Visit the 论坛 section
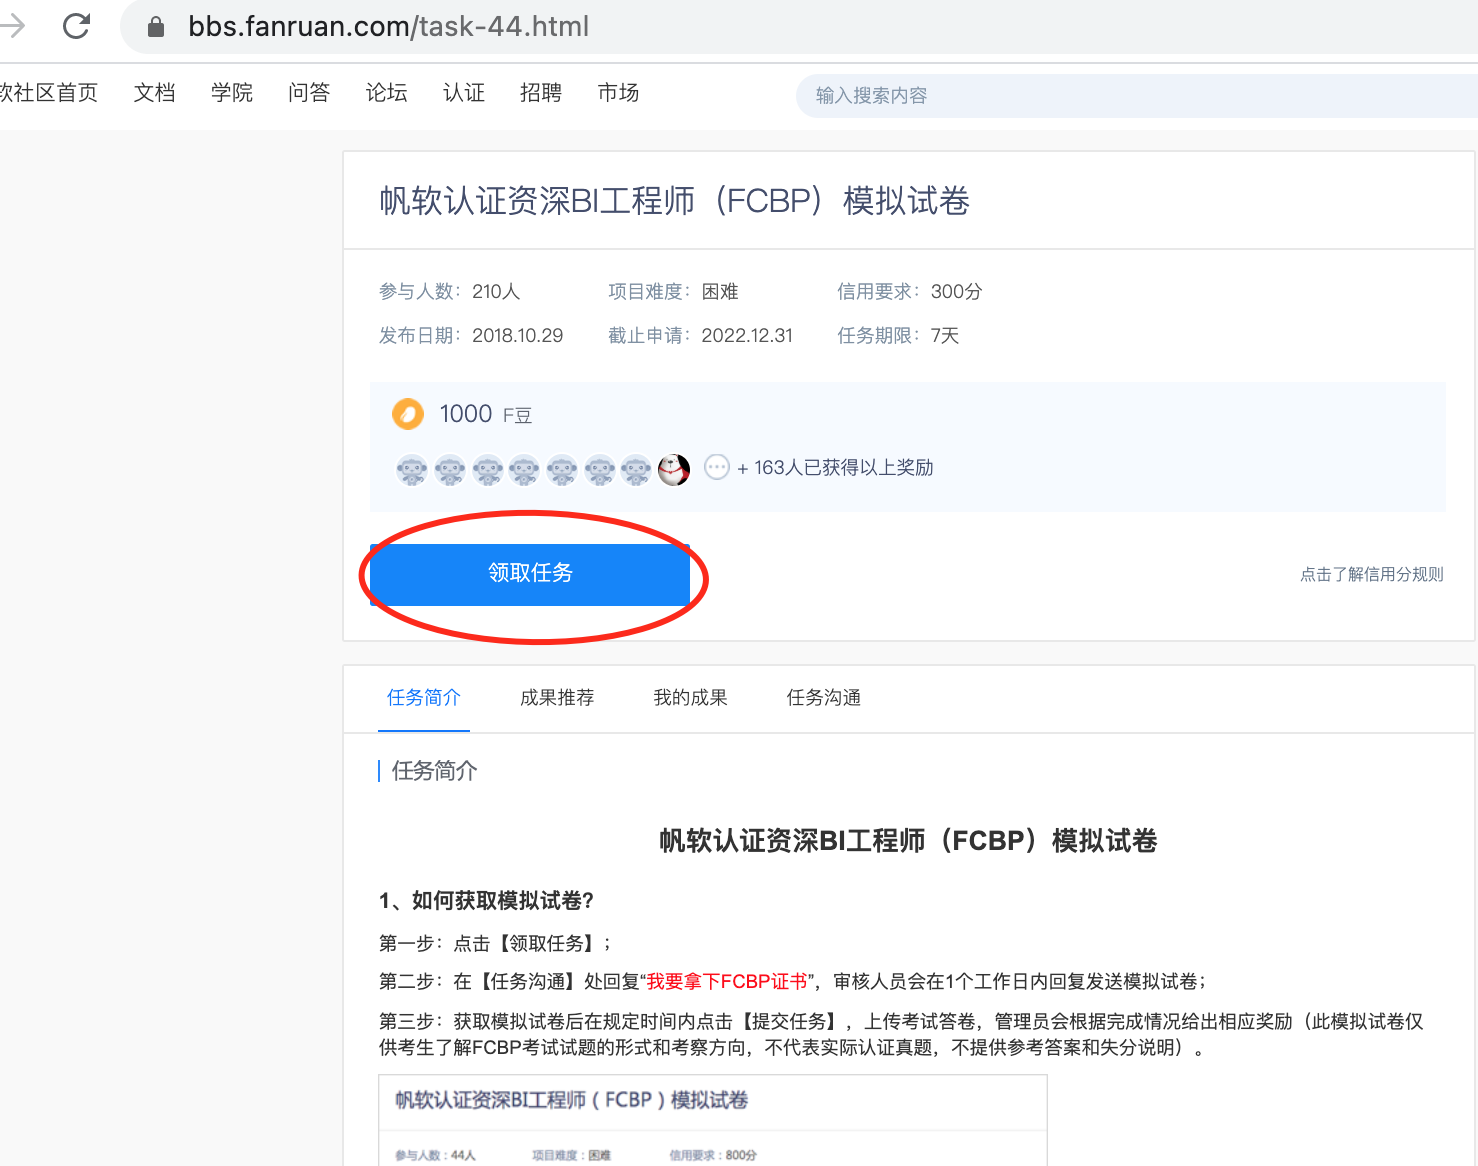 (x=386, y=93)
